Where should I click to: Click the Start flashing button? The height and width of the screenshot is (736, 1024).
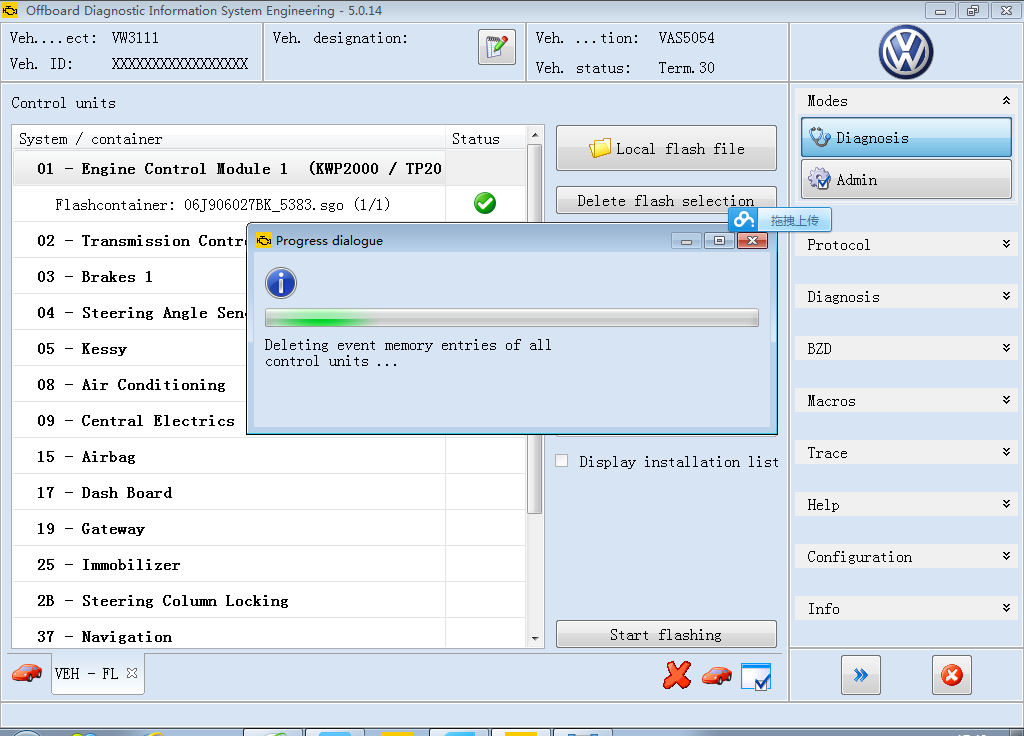point(666,634)
